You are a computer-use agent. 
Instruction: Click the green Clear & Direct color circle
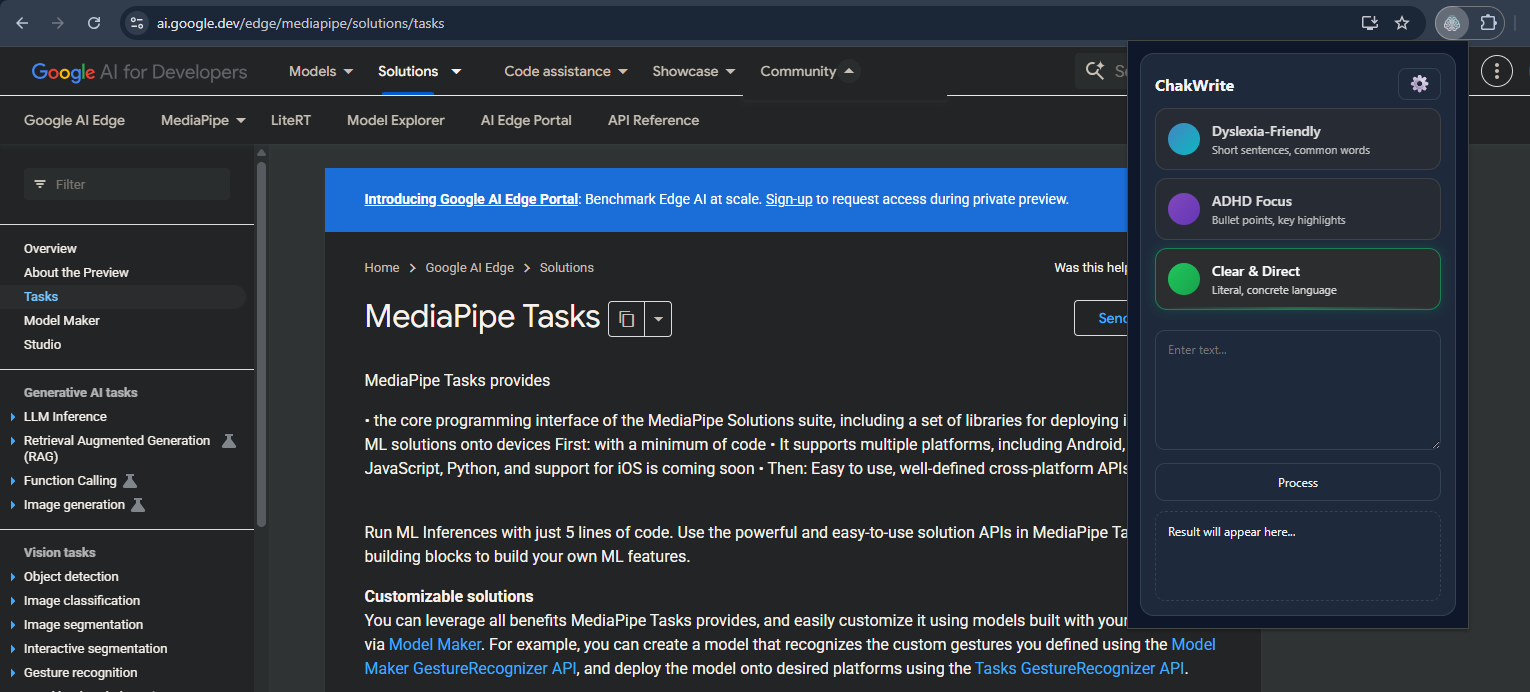pos(1184,279)
